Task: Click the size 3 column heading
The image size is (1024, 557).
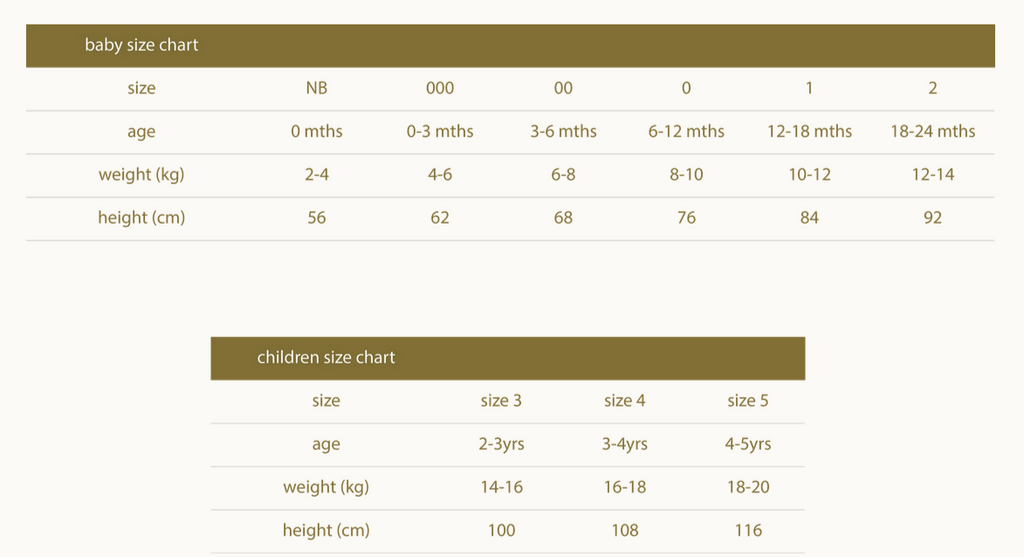Action: point(501,400)
